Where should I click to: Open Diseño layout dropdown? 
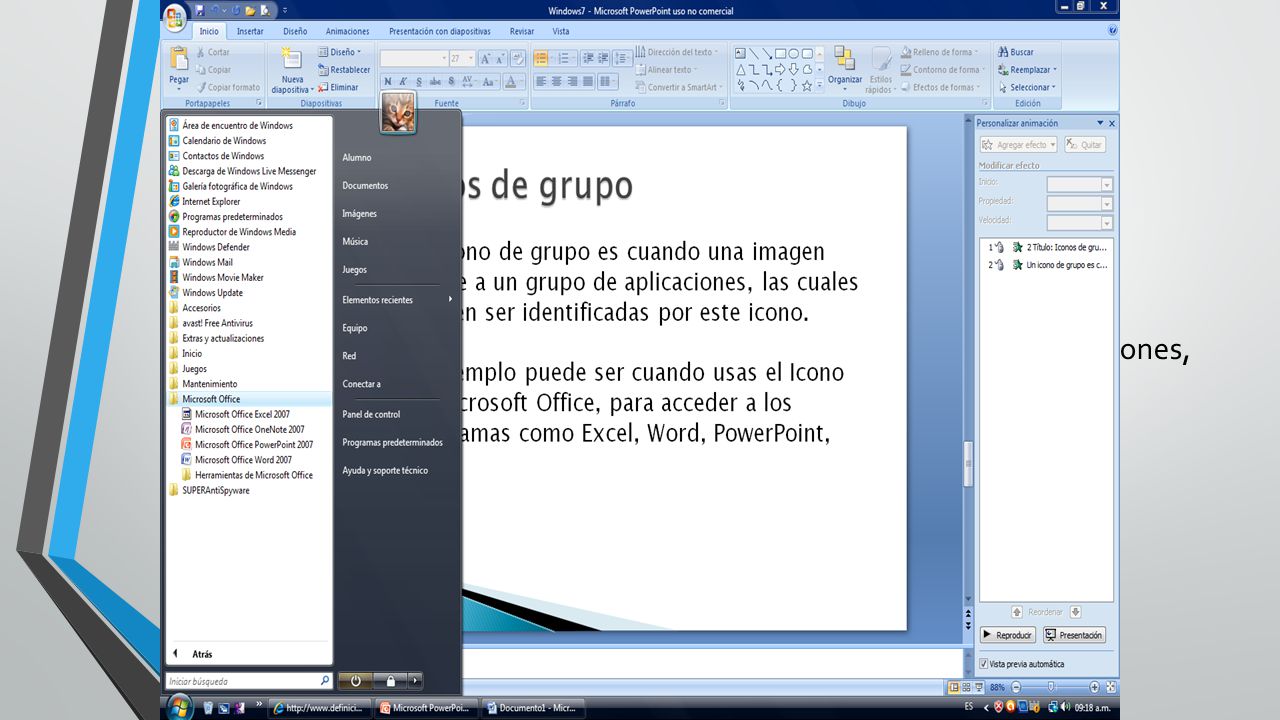[340, 52]
